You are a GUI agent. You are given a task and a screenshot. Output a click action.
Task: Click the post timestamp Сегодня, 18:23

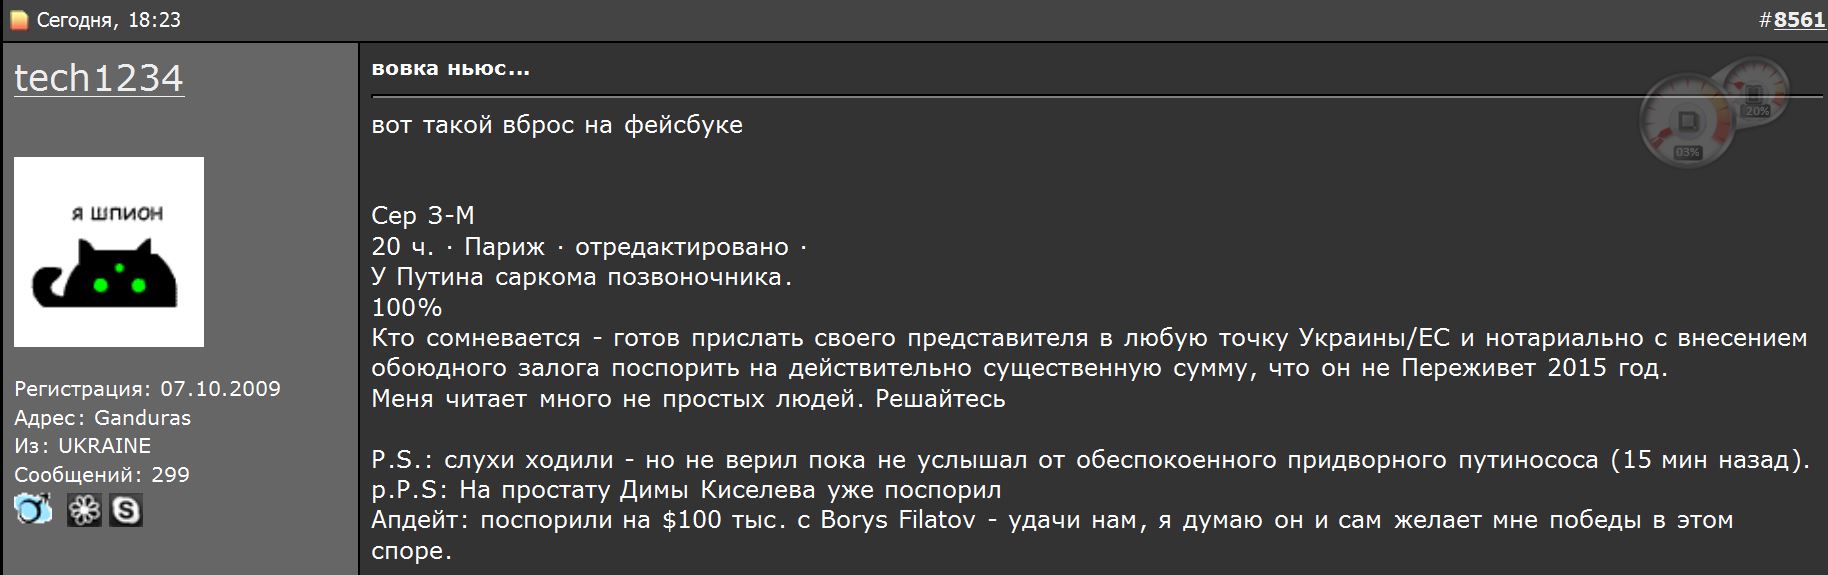coord(109,20)
